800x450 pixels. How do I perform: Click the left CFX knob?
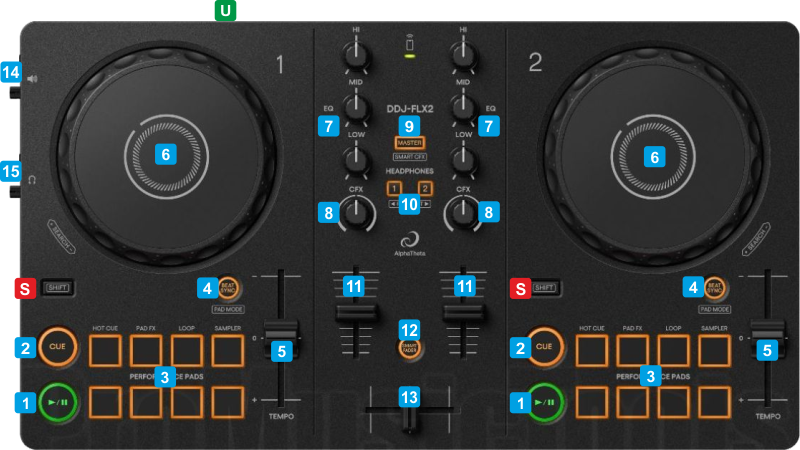coord(354,211)
